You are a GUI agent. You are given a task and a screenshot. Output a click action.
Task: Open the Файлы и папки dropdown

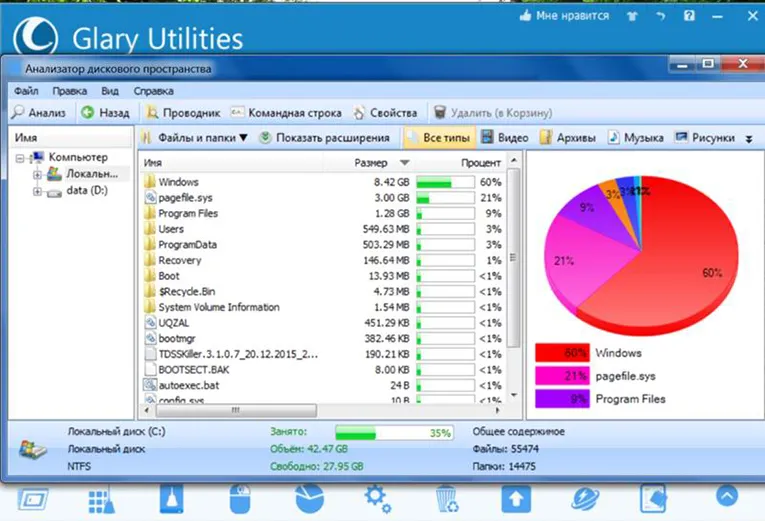coord(194,138)
